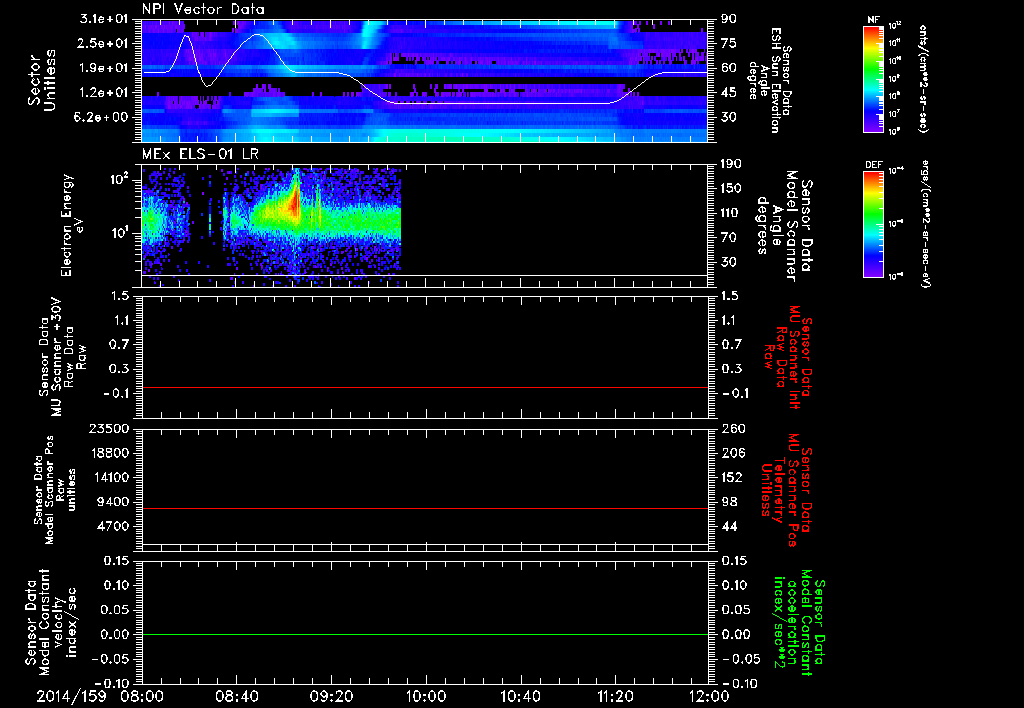The image size is (1024, 708).
Task: Click the '23500' scanner position tick value
Action: tap(108, 428)
